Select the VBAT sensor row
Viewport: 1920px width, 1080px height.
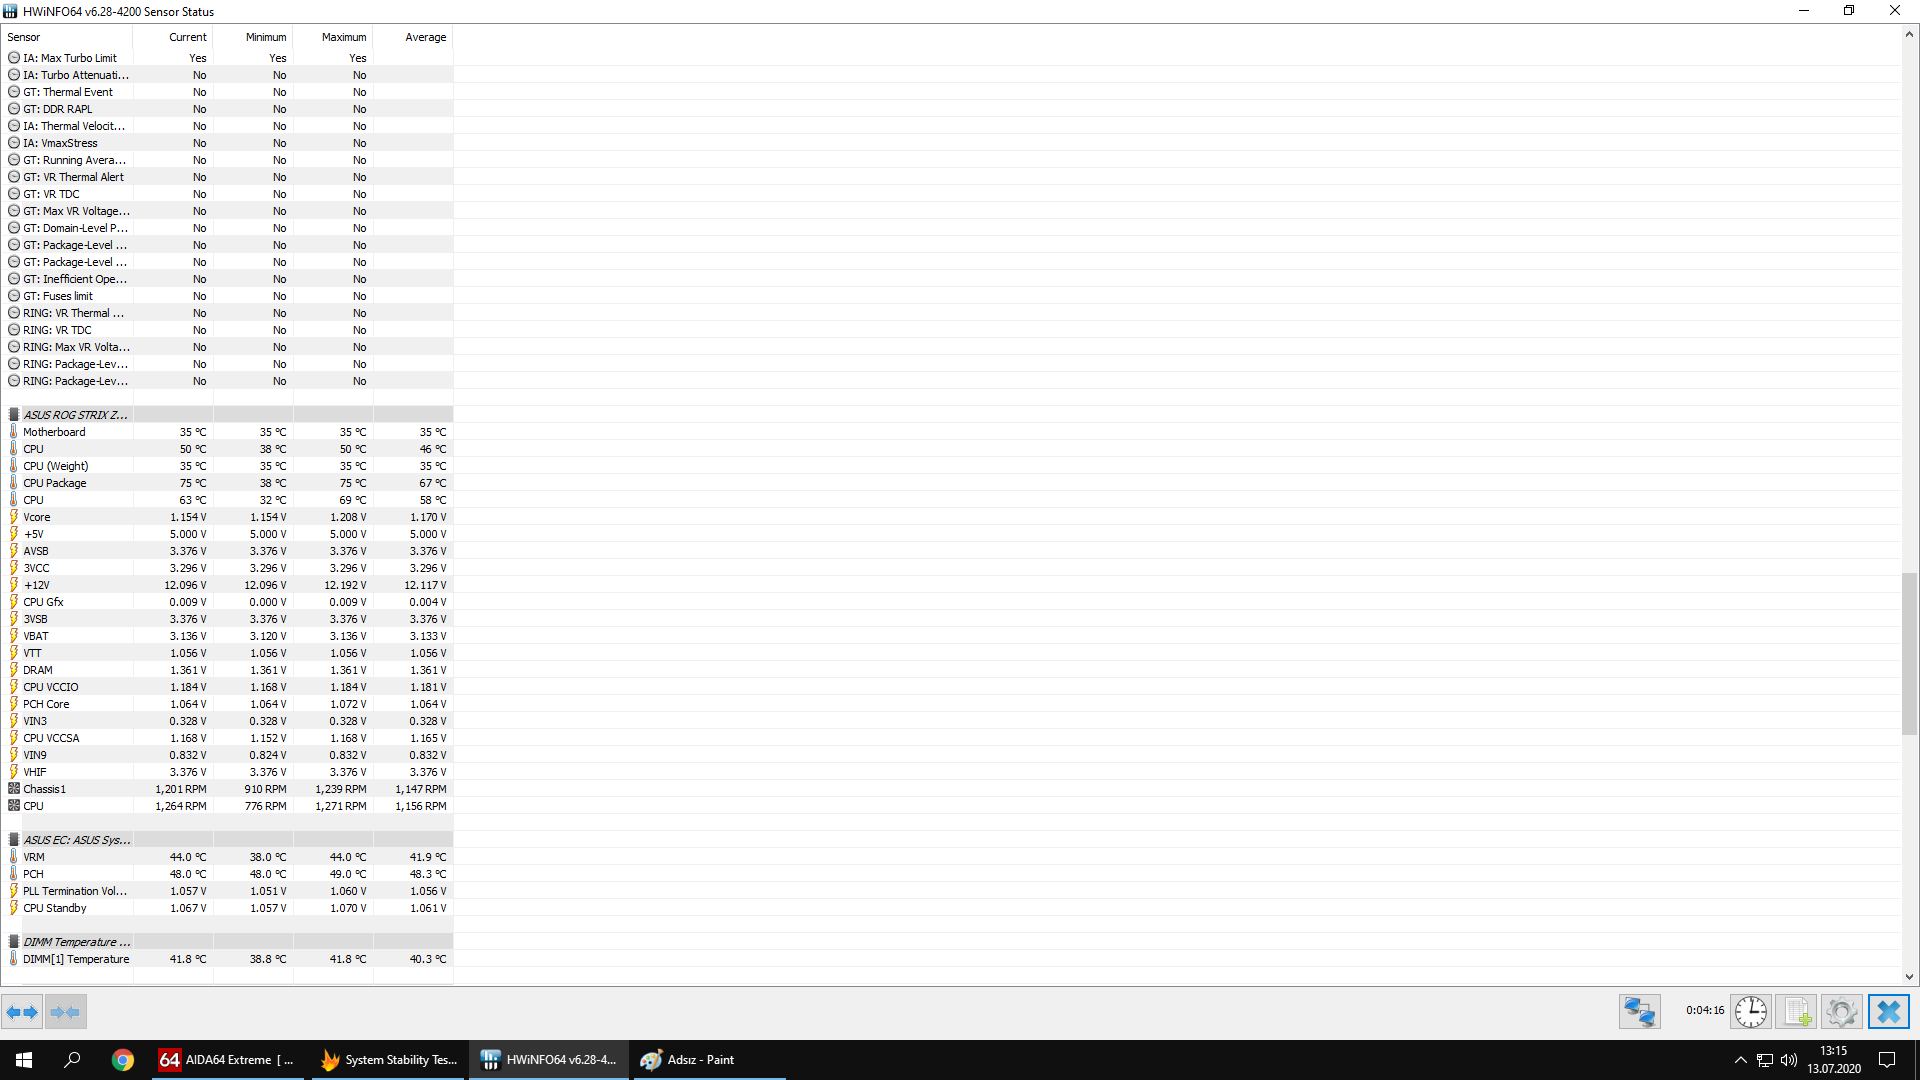(x=228, y=636)
